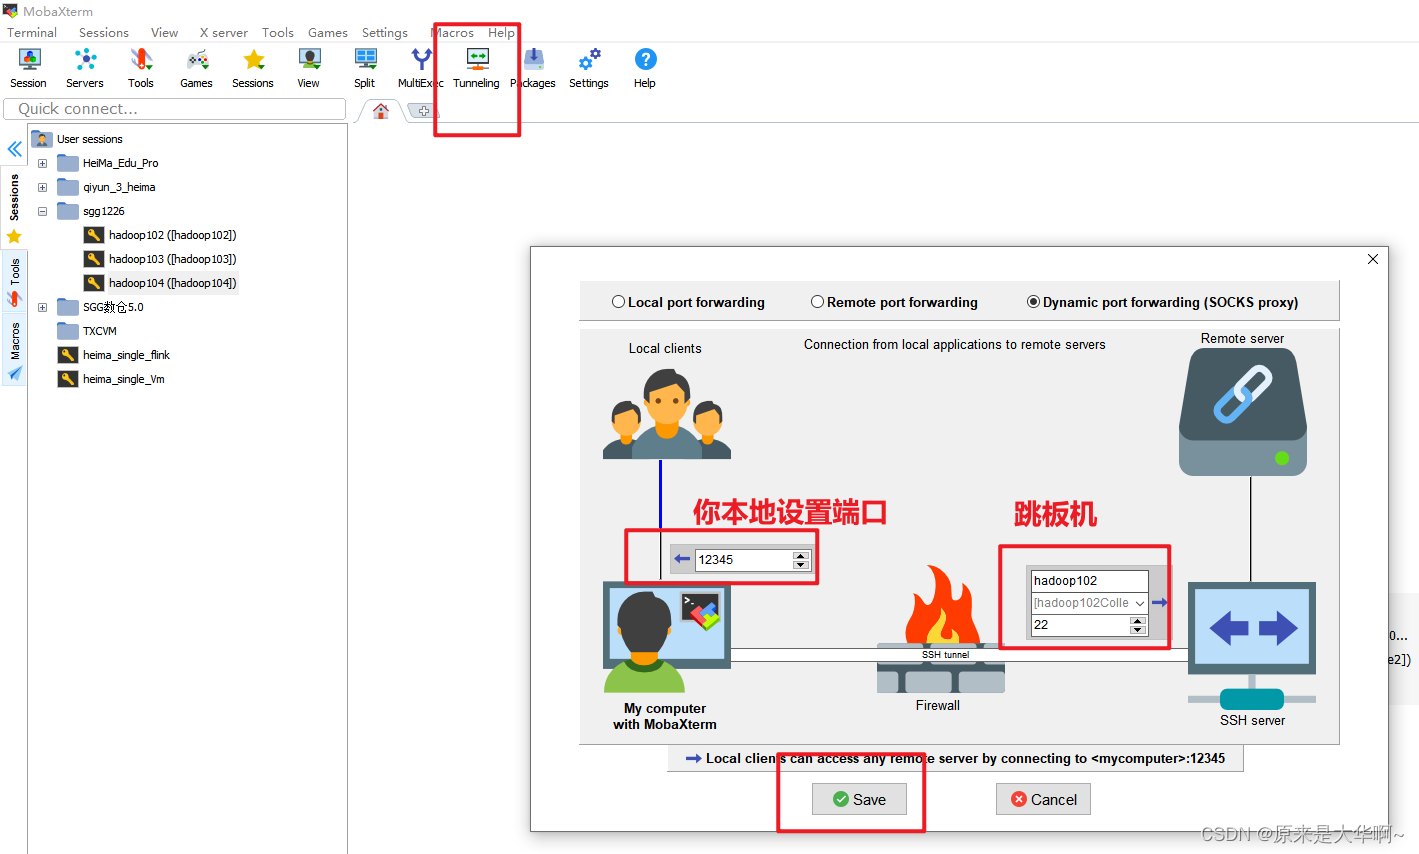Increase the local port 12345 value

(x=800, y=555)
